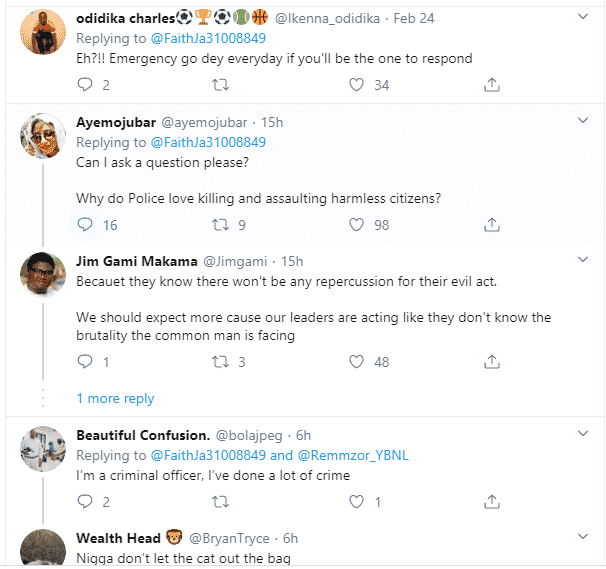This screenshot has width=606, height=569.
Task: Open Jim Gami Makama's profile name
Action: [x=135, y=261]
